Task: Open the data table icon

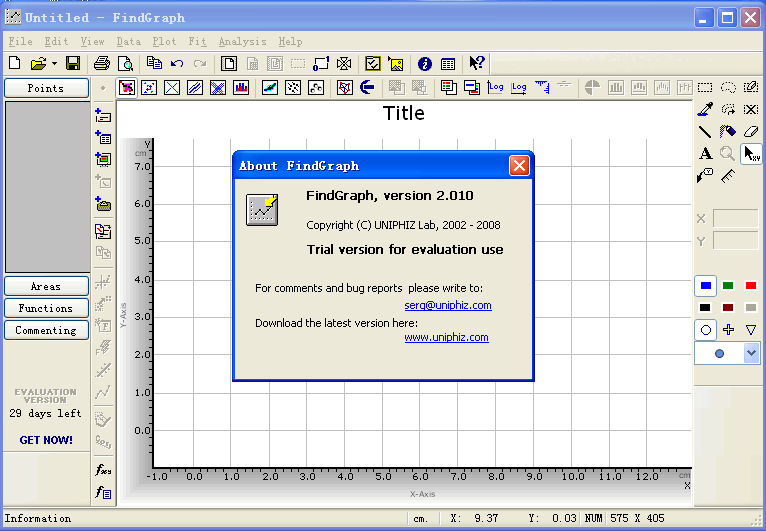Action: tap(448, 64)
